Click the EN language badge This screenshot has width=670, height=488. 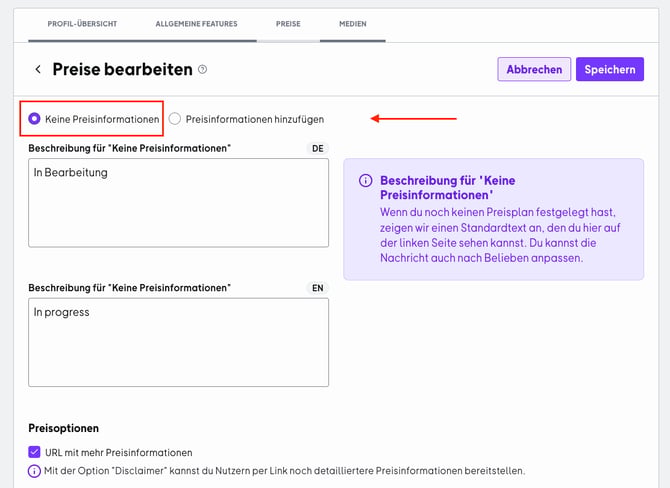pyautogui.click(x=317, y=288)
